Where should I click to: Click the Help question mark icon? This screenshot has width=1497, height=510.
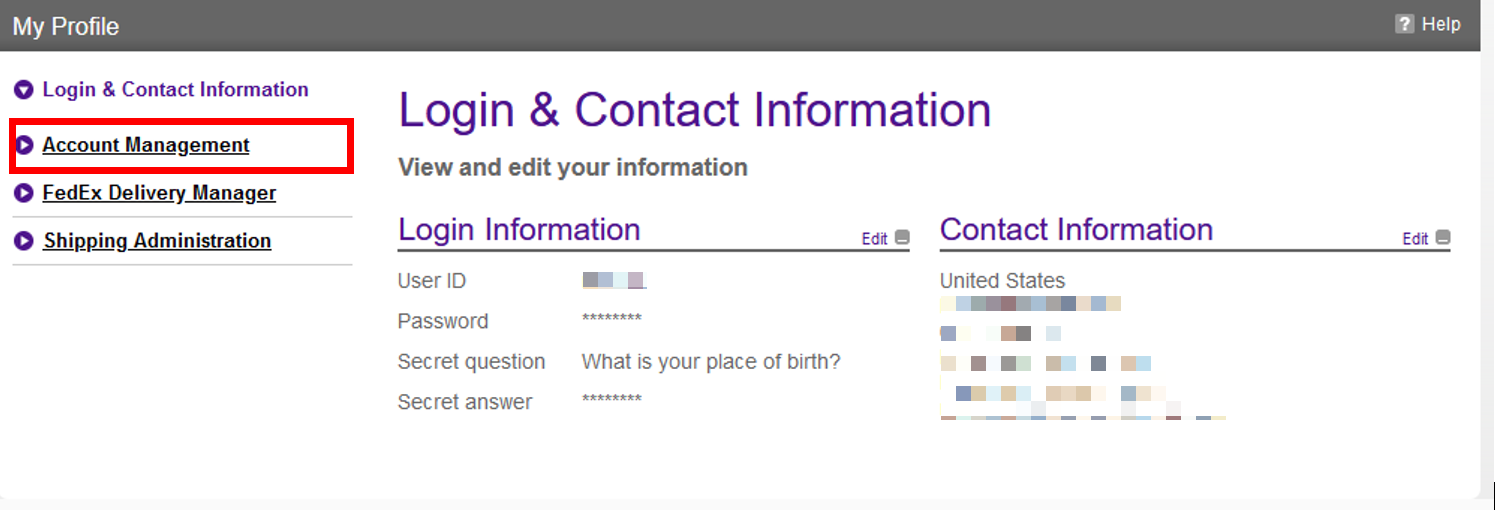click(x=1405, y=25)
